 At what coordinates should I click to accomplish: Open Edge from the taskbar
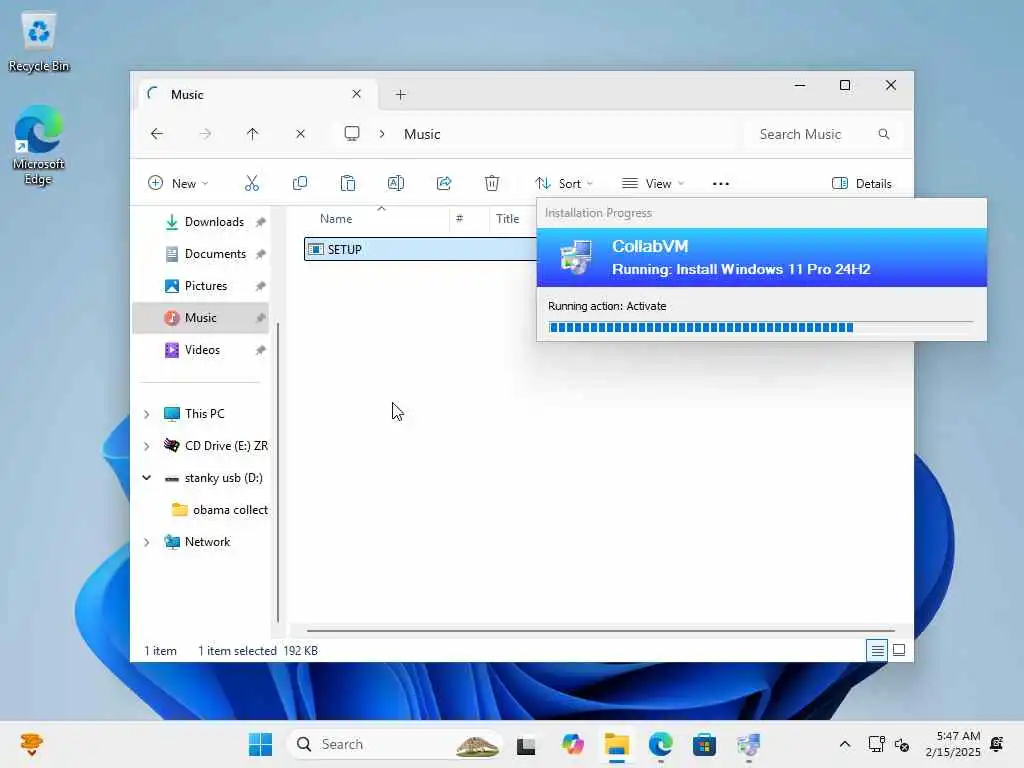[660, 744]
